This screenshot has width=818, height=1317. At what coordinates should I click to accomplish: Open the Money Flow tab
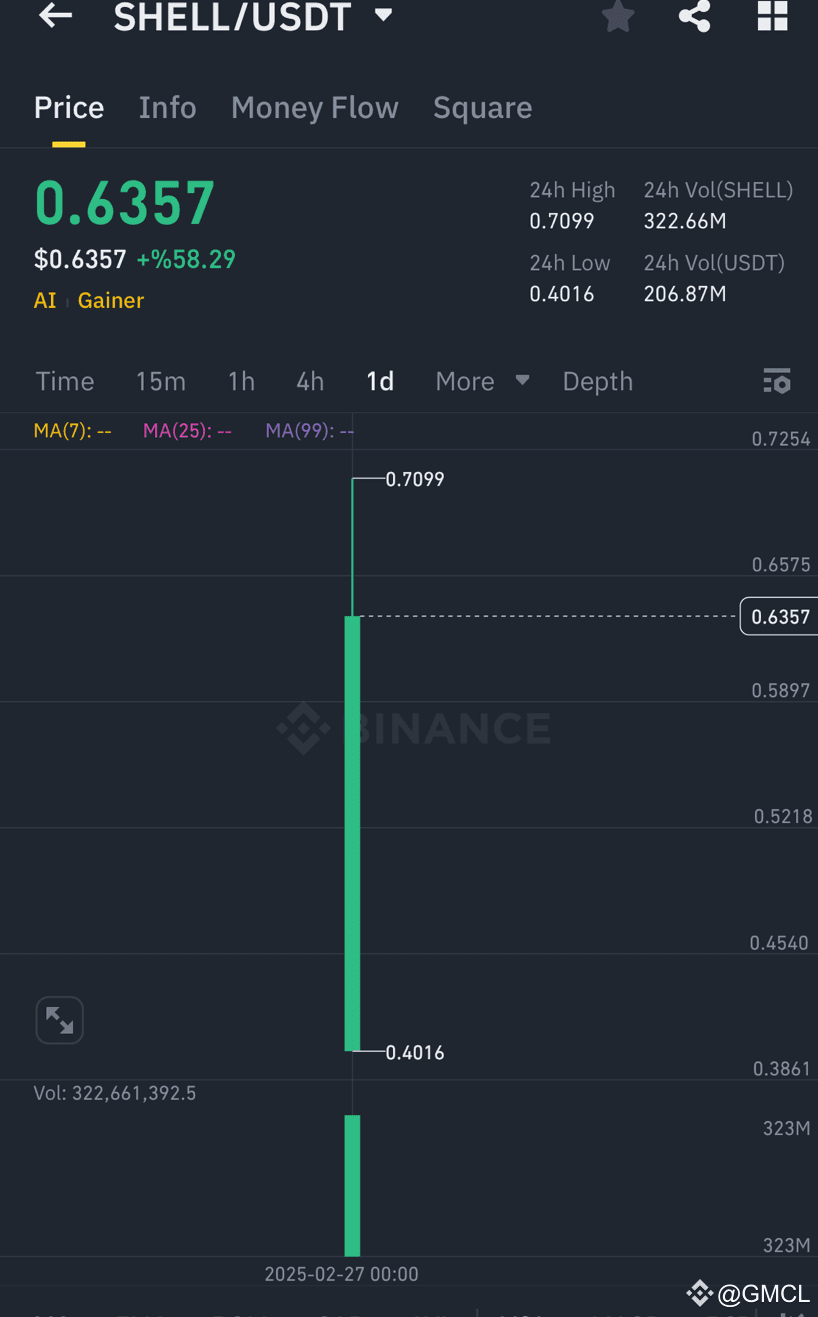point(315,108)
